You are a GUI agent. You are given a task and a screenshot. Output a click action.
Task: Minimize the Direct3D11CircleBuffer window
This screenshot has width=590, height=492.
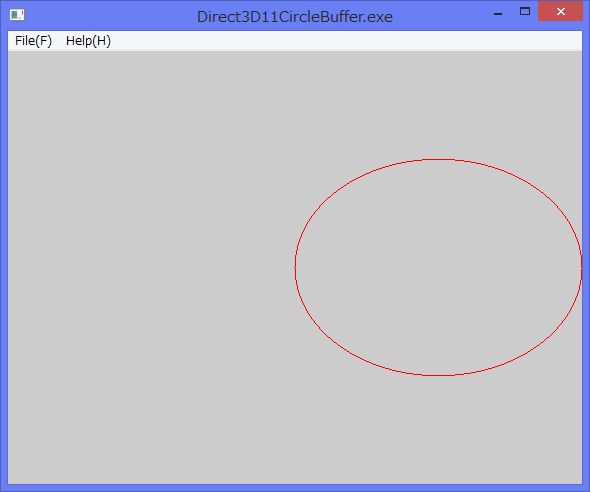pyautogui.click(x=498, y=12)
